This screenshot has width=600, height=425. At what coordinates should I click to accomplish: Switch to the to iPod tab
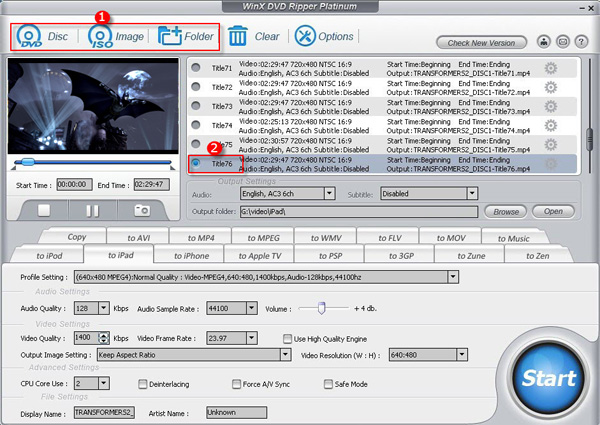coord(49,256)
